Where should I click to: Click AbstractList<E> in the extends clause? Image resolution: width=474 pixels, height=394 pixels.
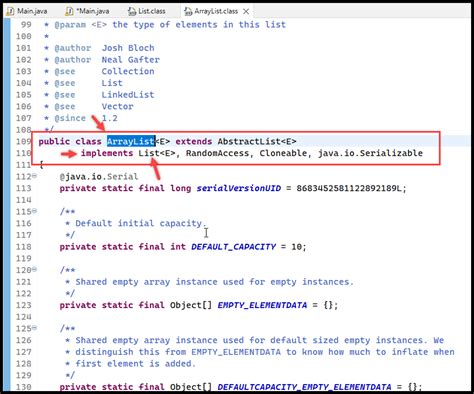click(257, 141)
